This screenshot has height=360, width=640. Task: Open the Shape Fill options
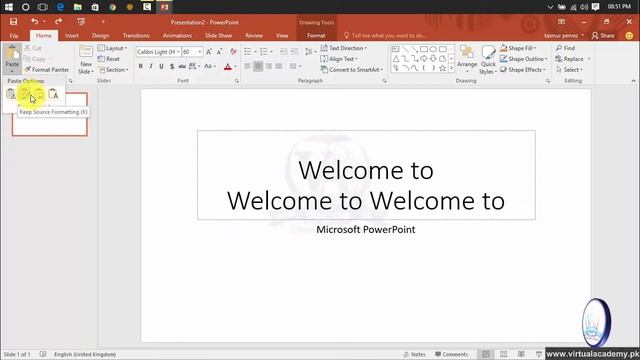518,48
